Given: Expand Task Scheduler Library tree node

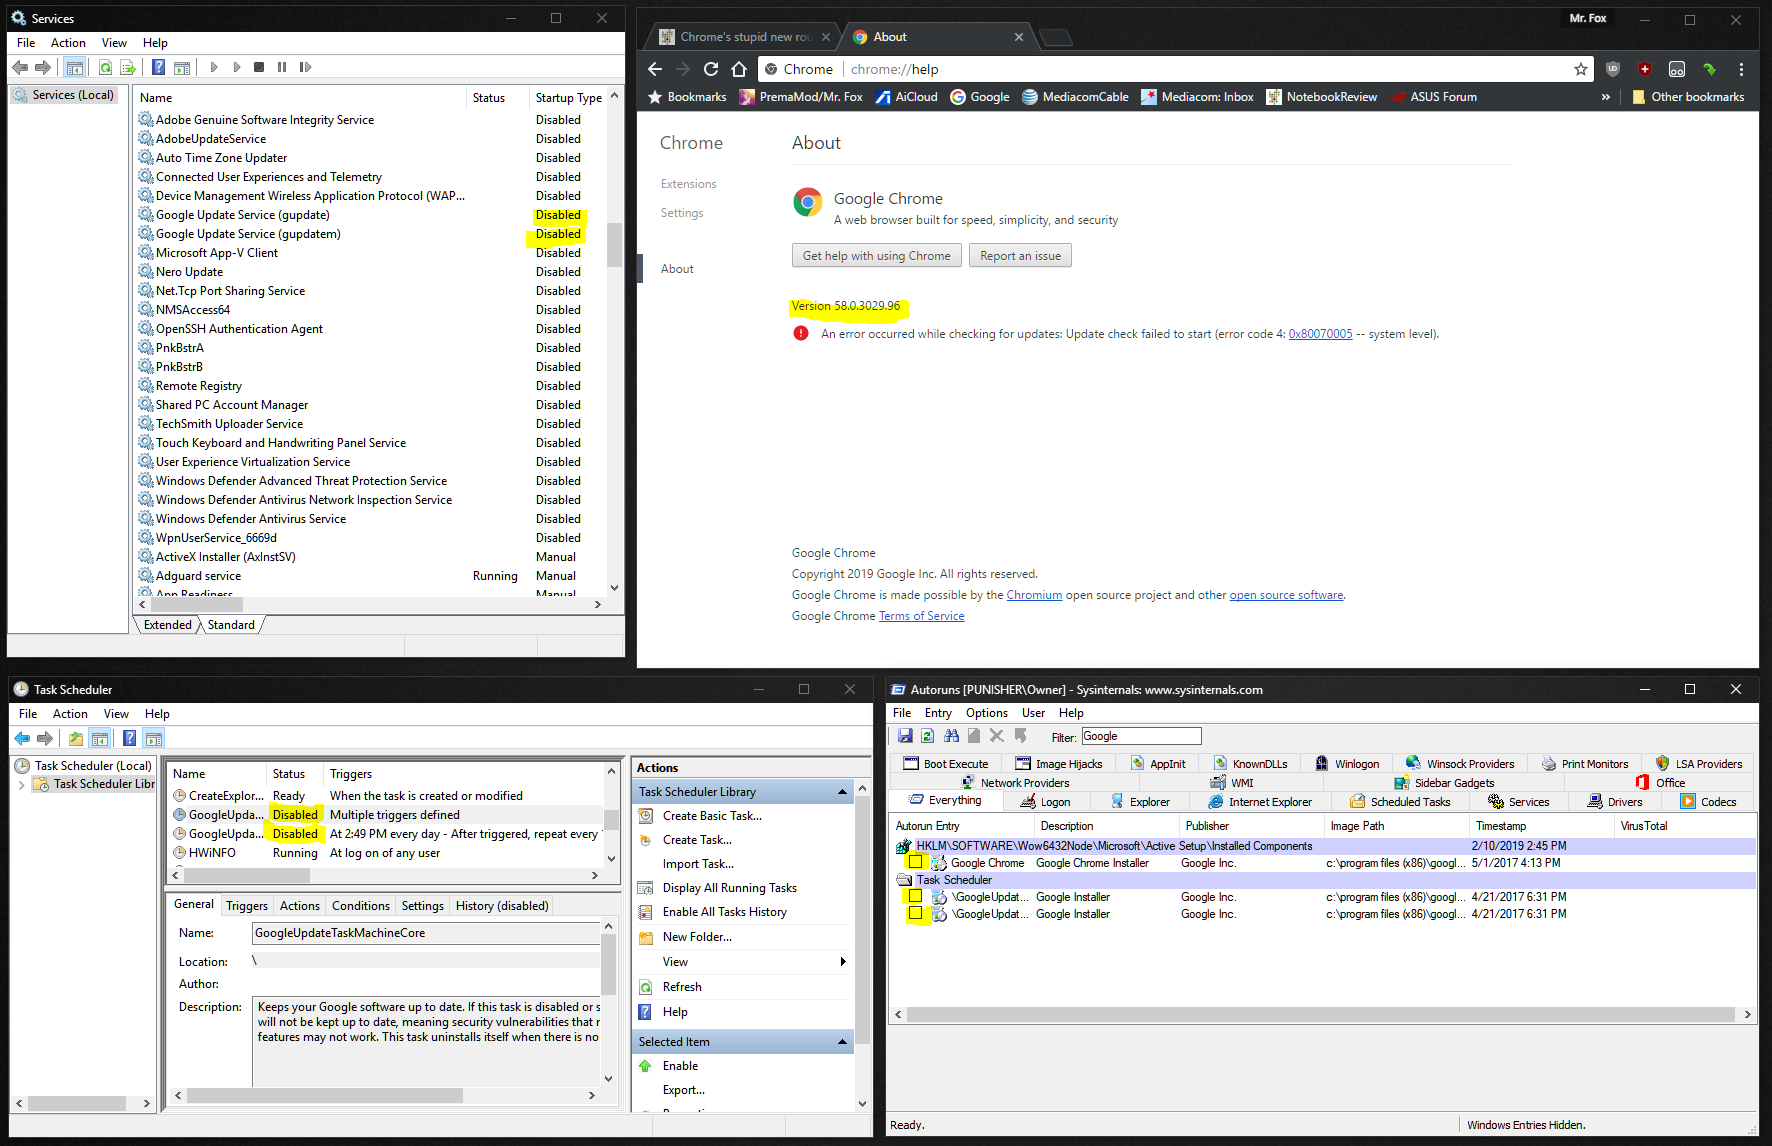Looking at the screenshot, I should pyautogui.click(x=22, y=784).
